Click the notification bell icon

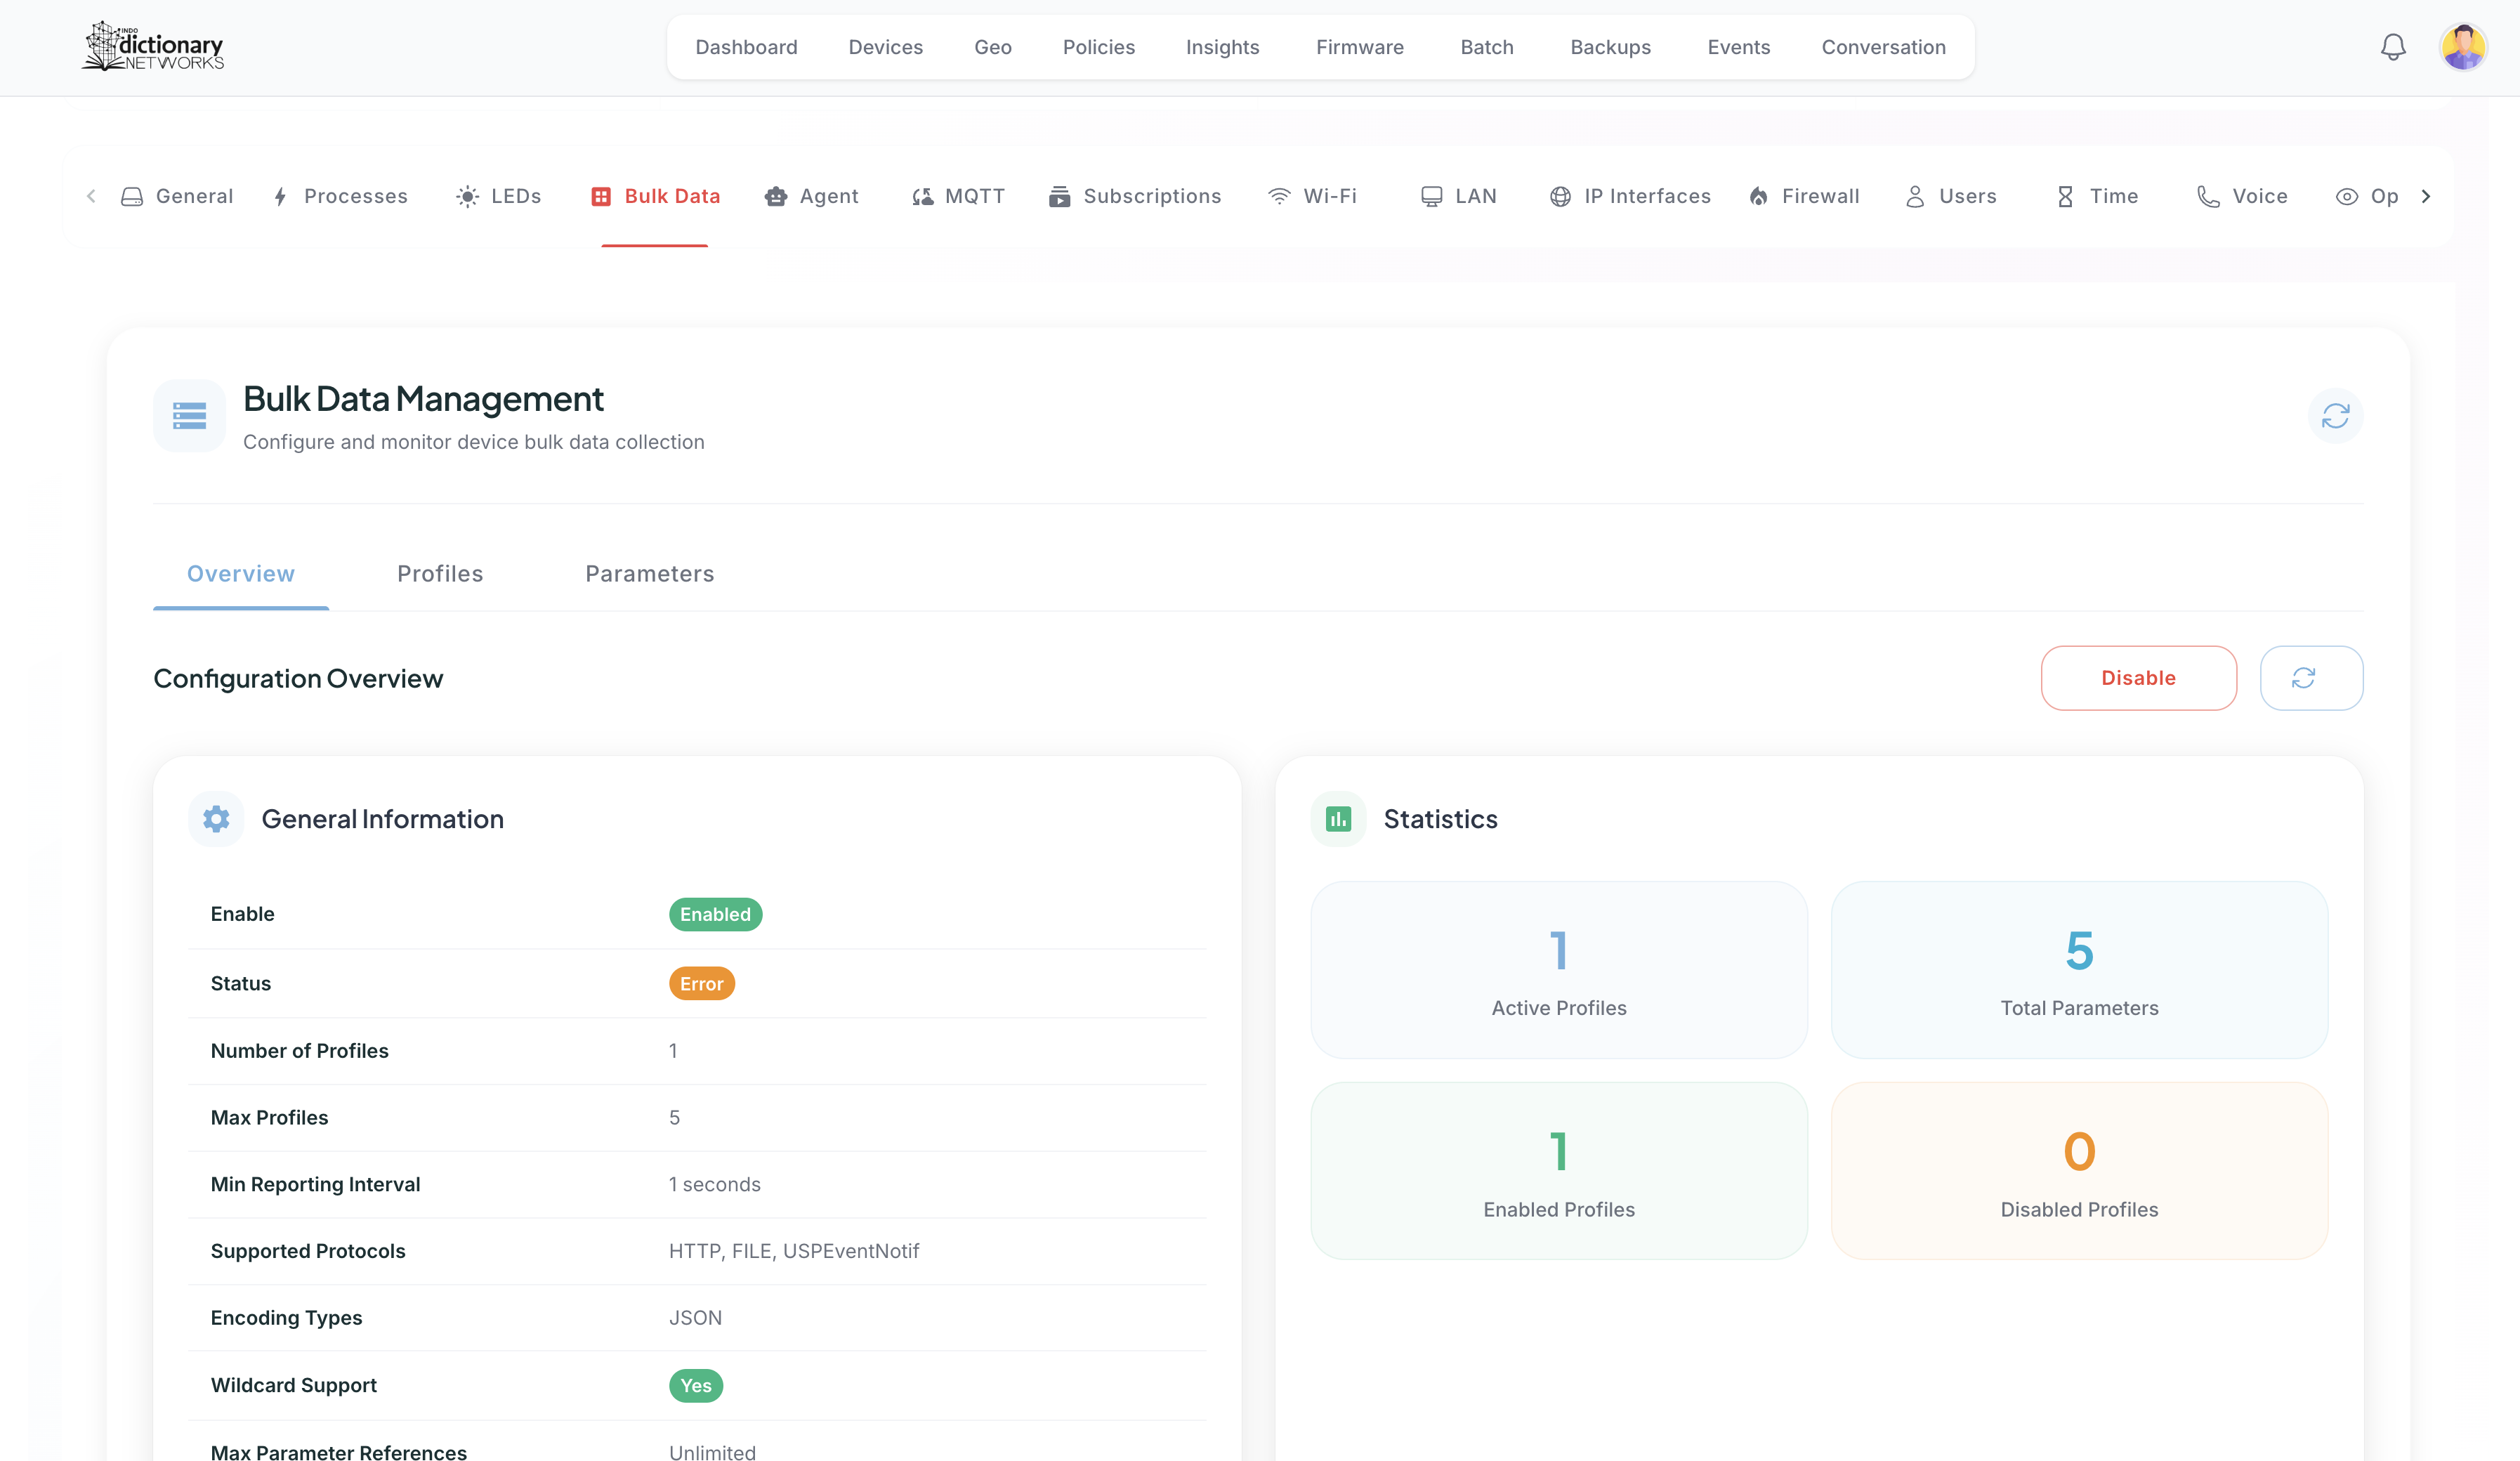point(2392,47)
